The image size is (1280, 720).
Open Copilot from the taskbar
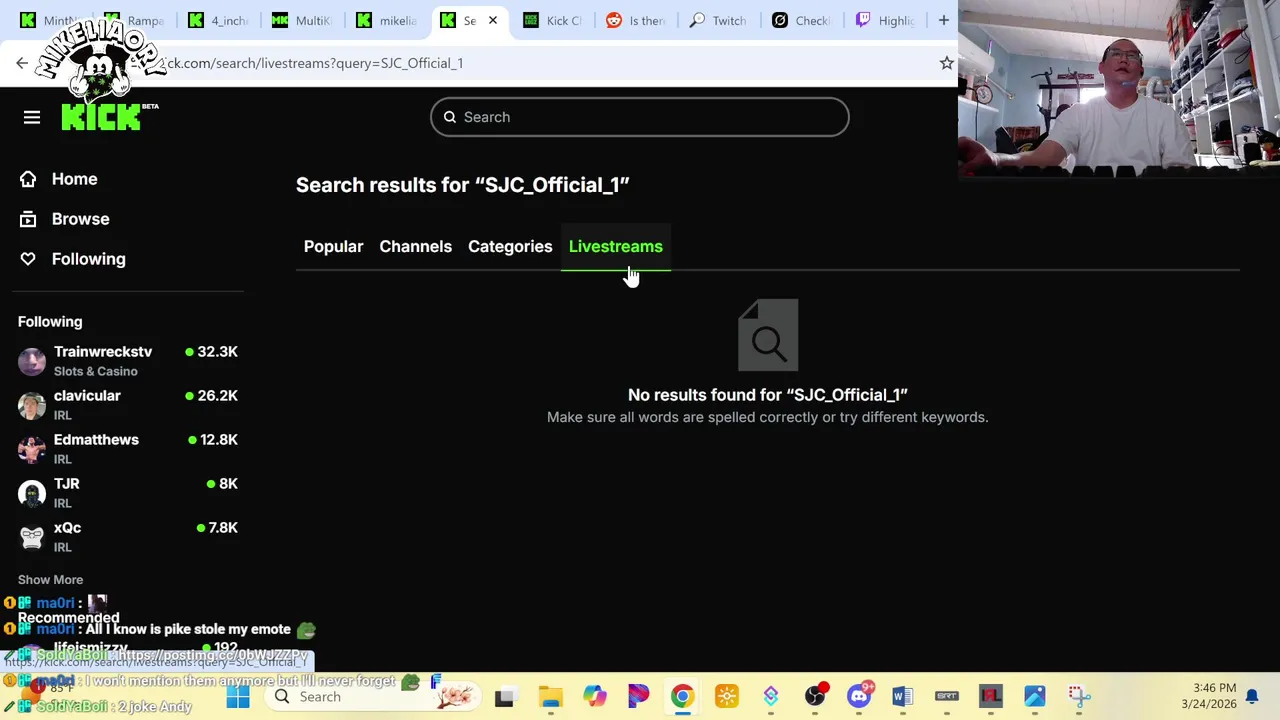594,697
